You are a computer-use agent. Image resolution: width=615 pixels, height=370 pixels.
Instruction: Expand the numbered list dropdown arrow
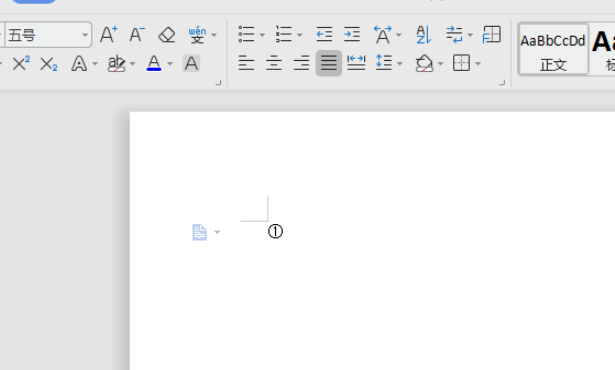(x=300, y=35)
